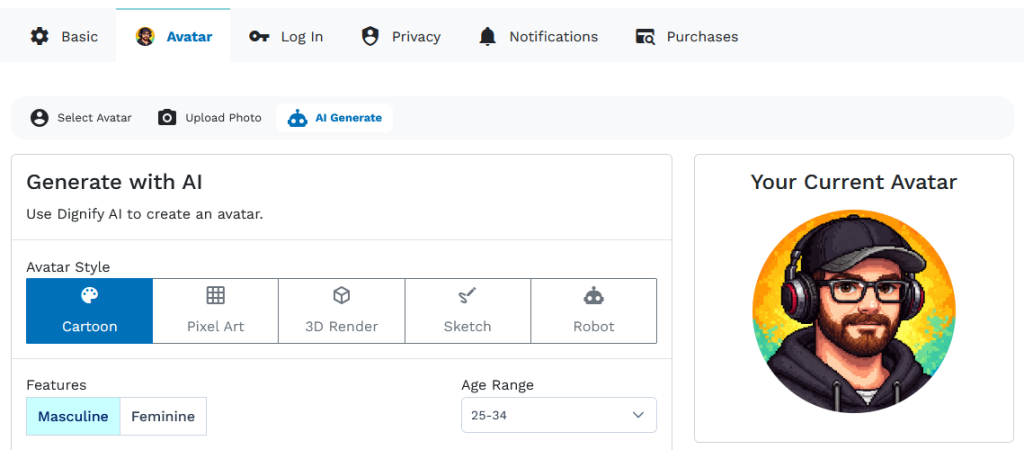The height and width of the screenshot is (450, 1024).
Task: Choose Pixel Art avatar style
Action: click(215, 311)
